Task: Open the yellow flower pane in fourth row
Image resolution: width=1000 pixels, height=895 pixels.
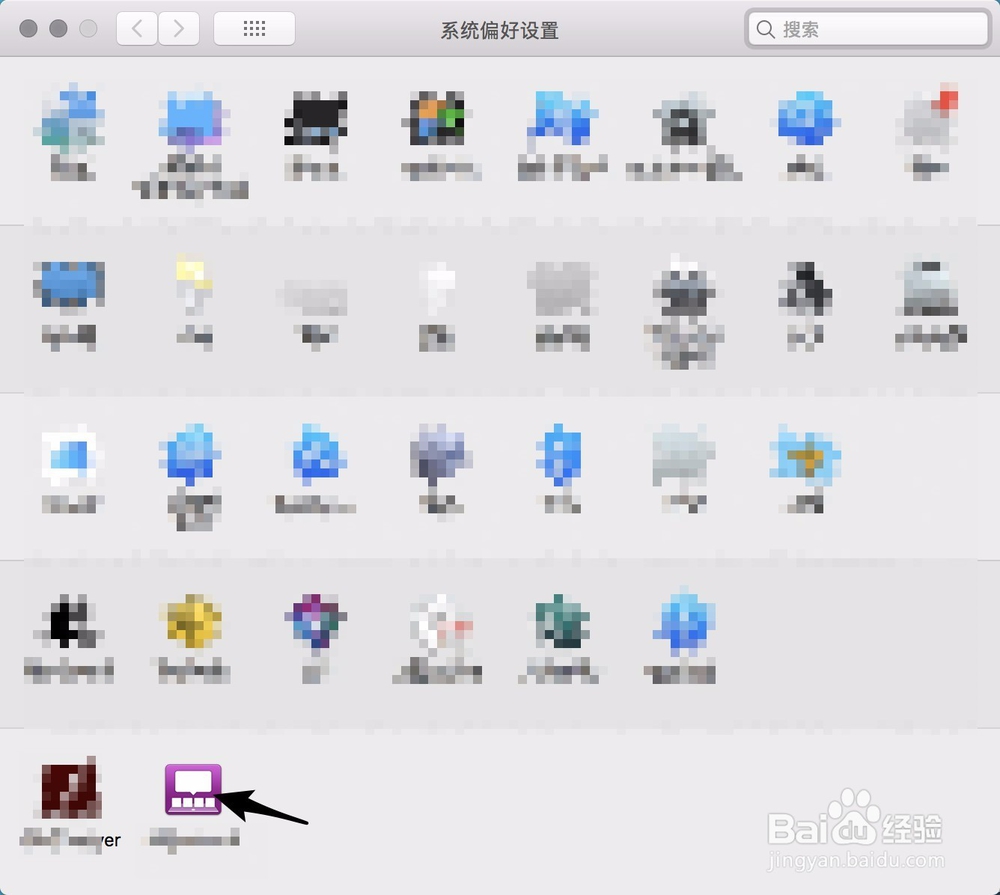Action: [192, 625]
